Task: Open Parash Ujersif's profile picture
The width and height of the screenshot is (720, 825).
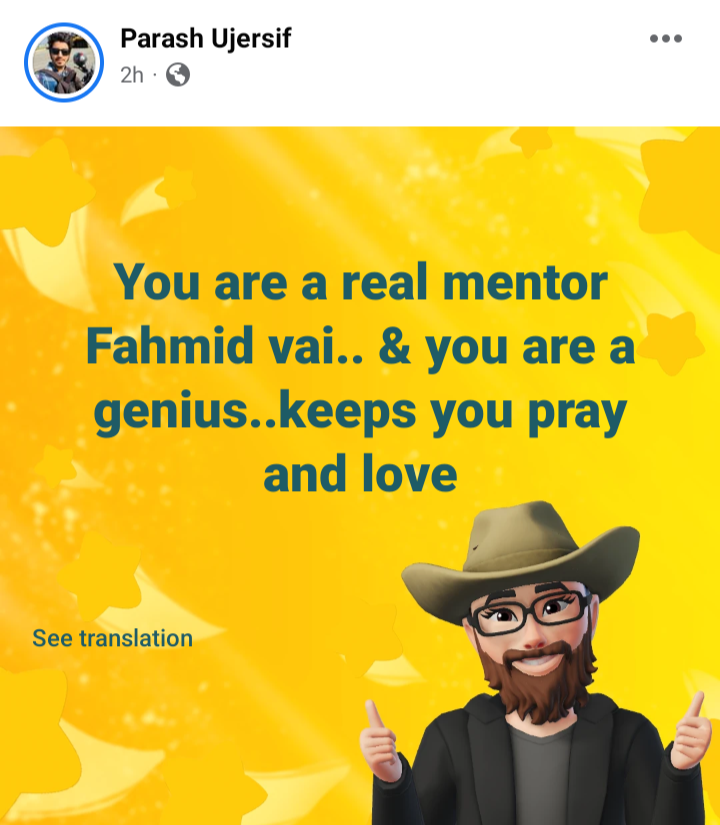Action: click(64, 63)
